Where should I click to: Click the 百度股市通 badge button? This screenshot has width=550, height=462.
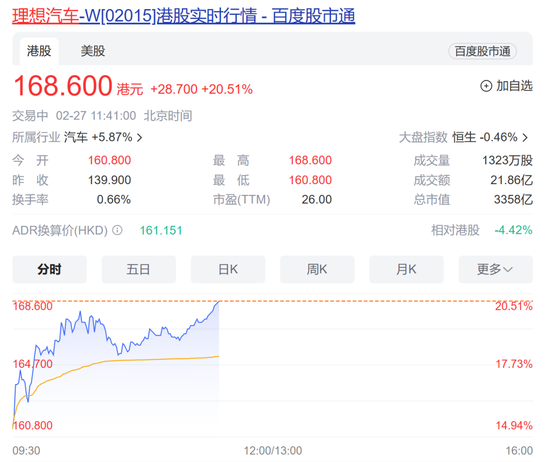pyautogui.click(x=482, y=52)
